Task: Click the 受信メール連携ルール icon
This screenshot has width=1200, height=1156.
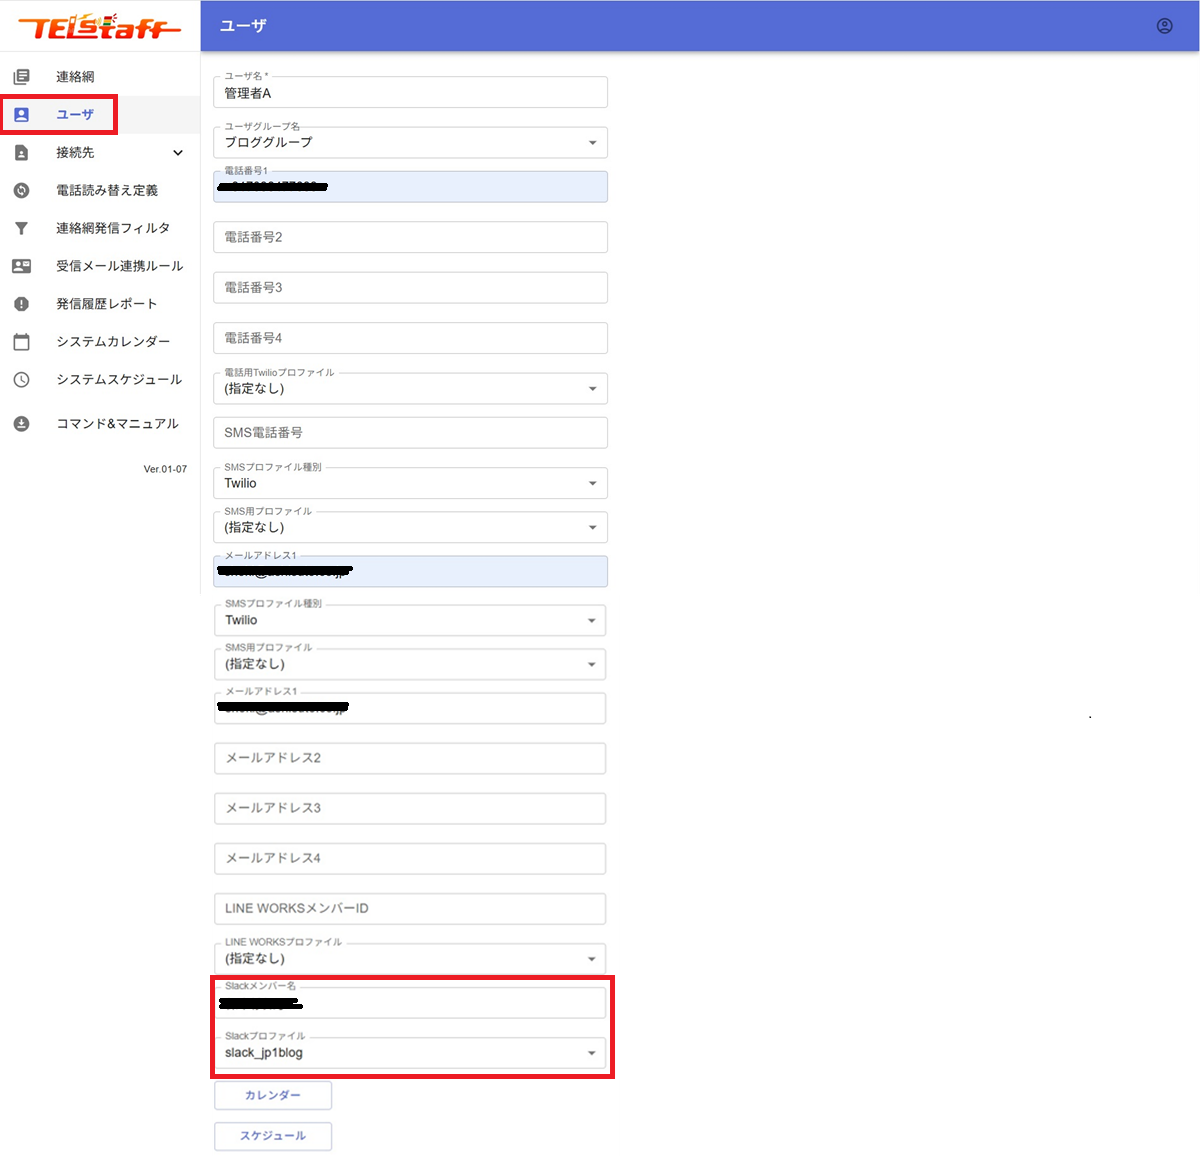Action: [x=21, y=266]
